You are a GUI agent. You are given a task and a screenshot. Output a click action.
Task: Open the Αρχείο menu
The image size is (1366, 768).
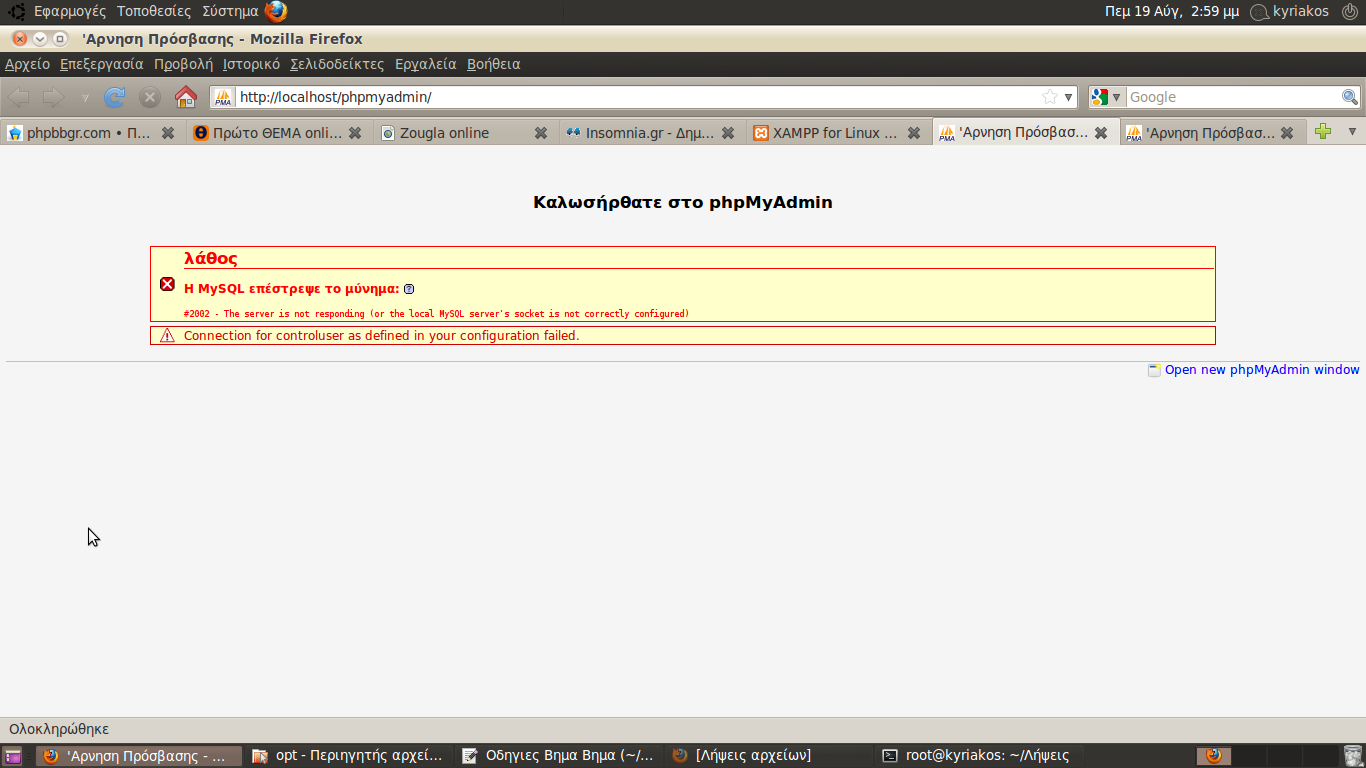[x=27, y=64]
